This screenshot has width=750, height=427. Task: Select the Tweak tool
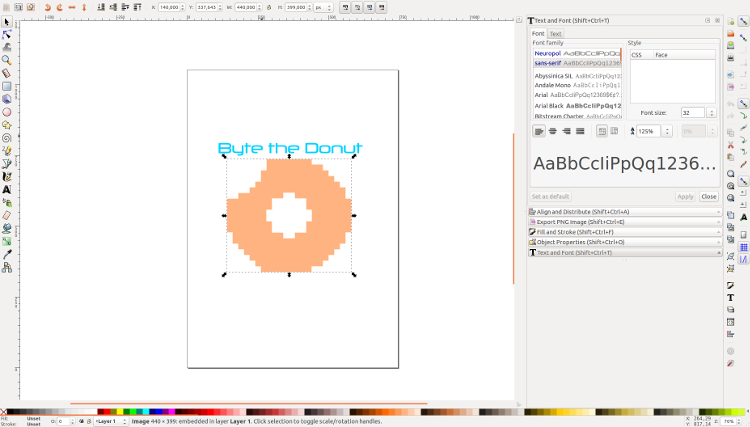7,47
